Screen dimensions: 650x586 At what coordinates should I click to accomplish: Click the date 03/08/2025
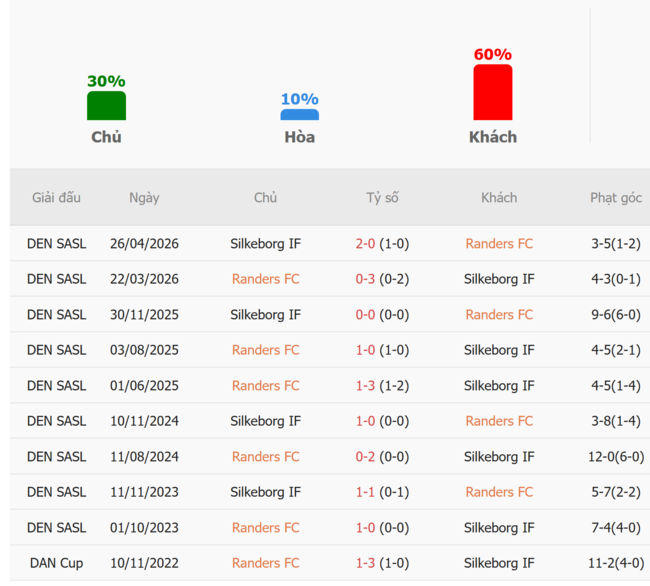(x=144, y=350)
